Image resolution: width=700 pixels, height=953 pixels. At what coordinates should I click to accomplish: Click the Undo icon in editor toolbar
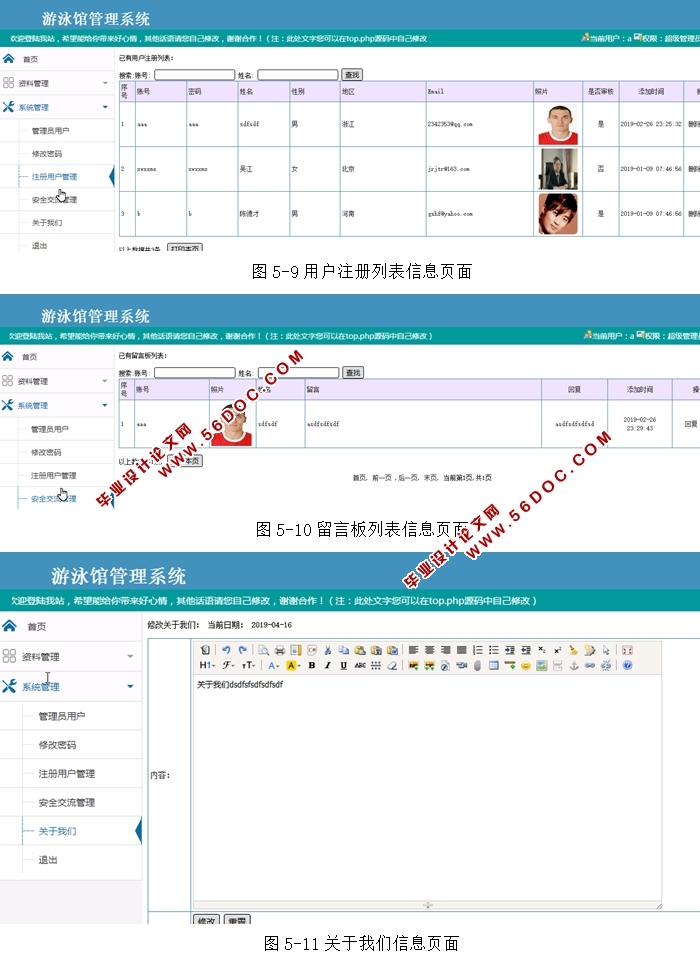pyautogui.click(x=227, y=650)
